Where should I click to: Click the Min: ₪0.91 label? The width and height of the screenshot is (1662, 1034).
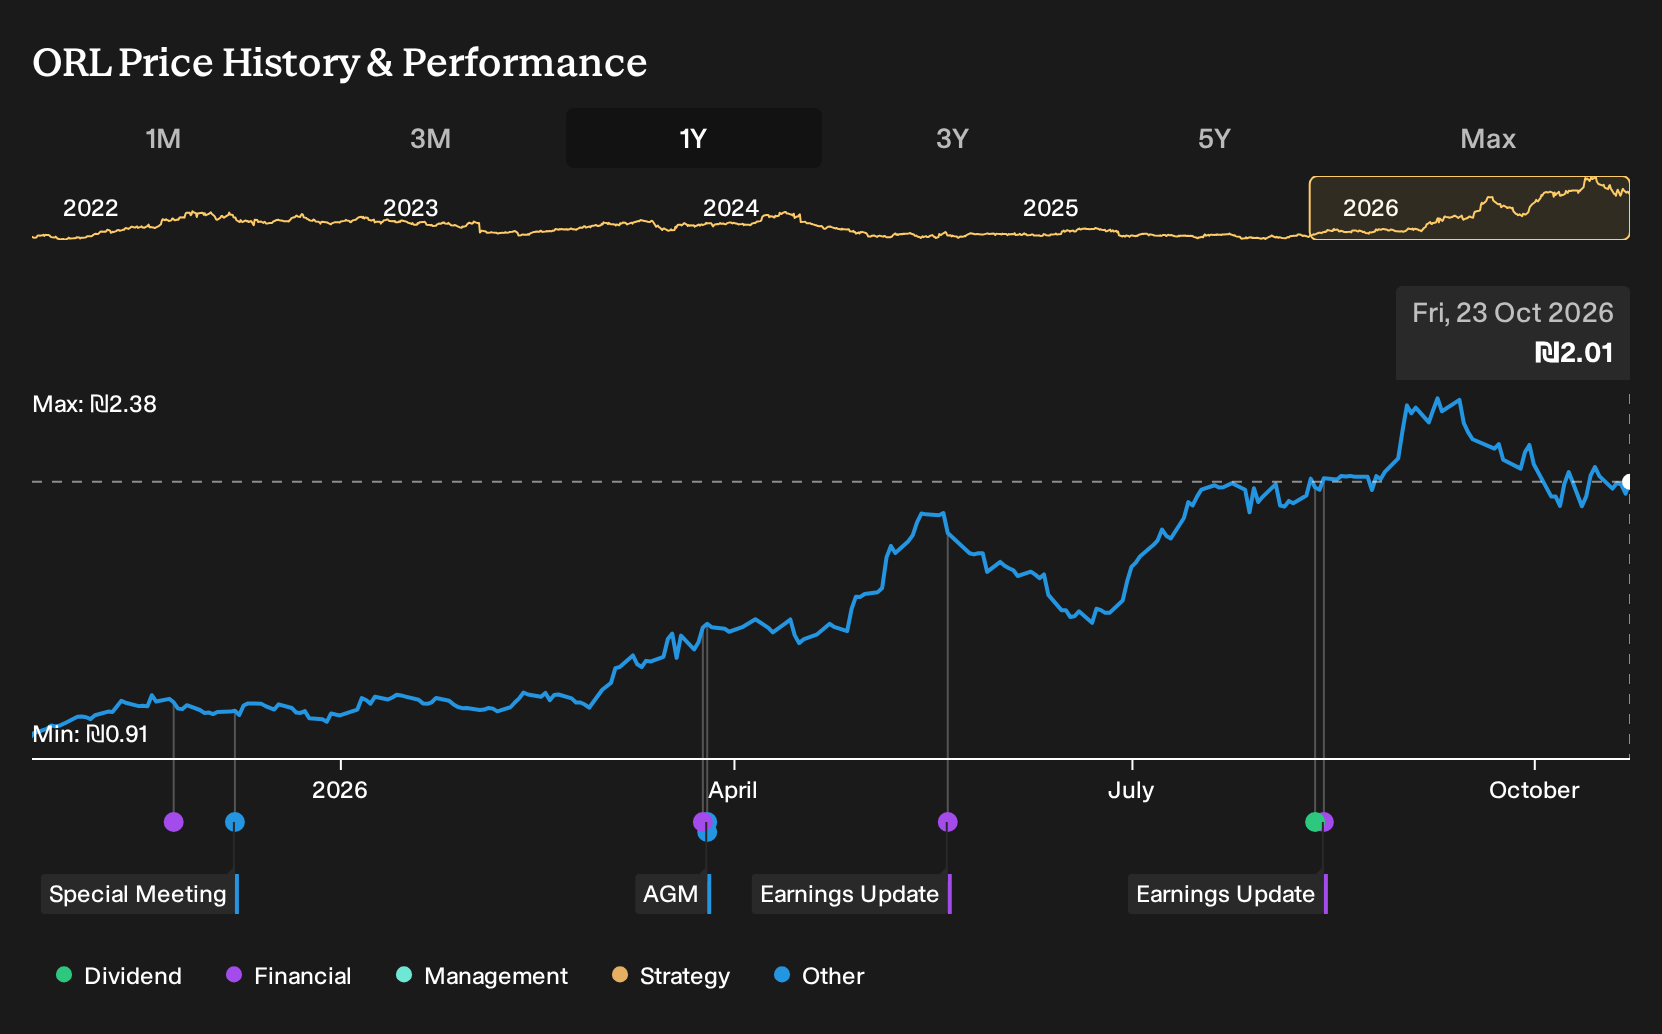[90, 734]
